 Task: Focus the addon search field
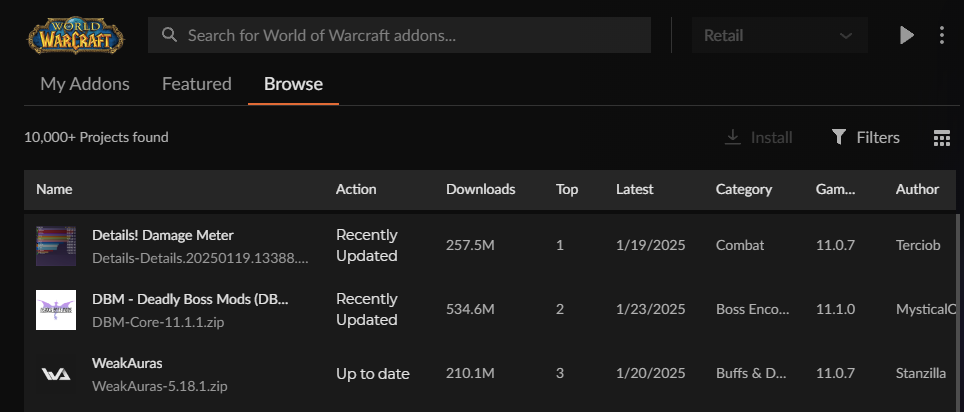[399, 35]
